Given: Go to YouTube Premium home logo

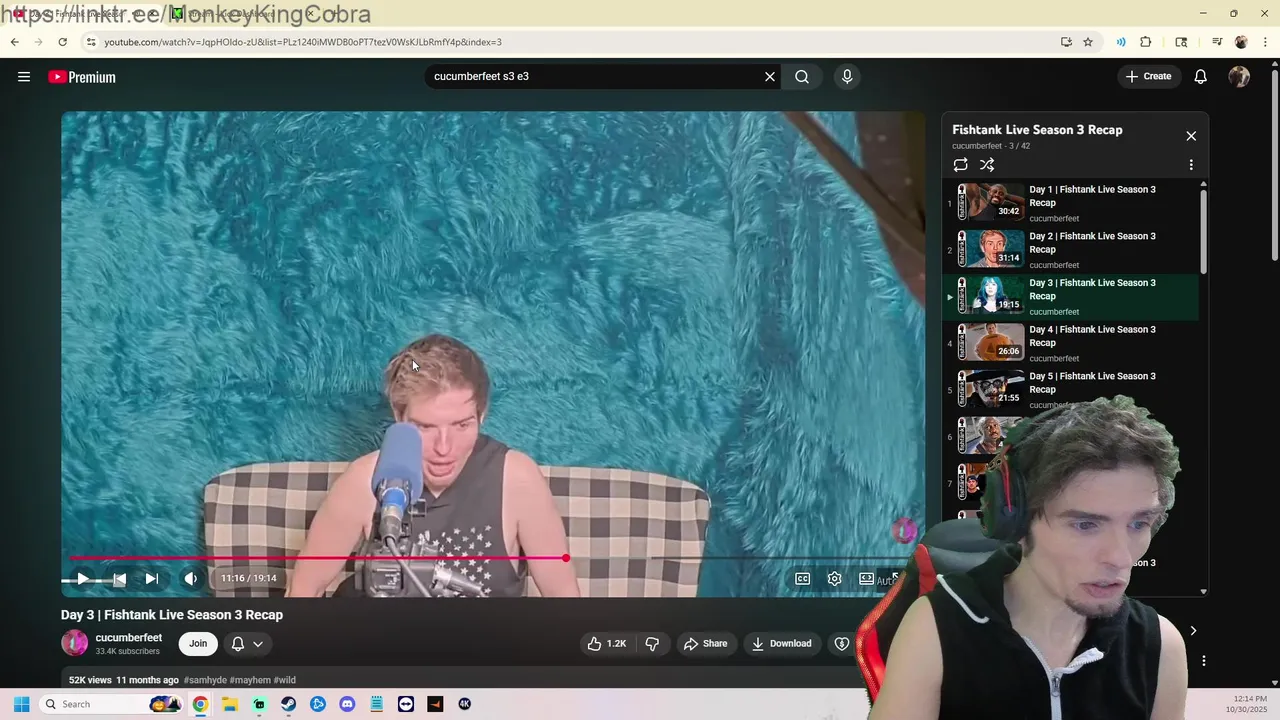Looking at the screenshot, I should coord(82,77).
